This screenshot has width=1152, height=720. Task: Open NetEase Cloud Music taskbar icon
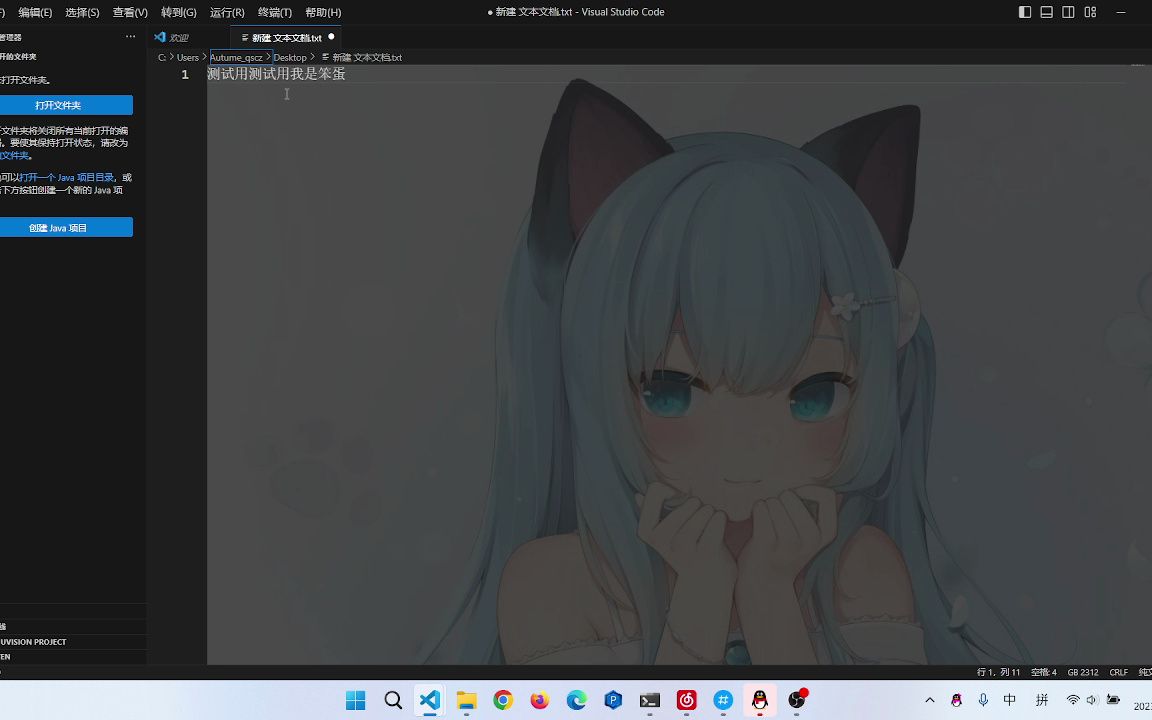[x=686, y=700]
